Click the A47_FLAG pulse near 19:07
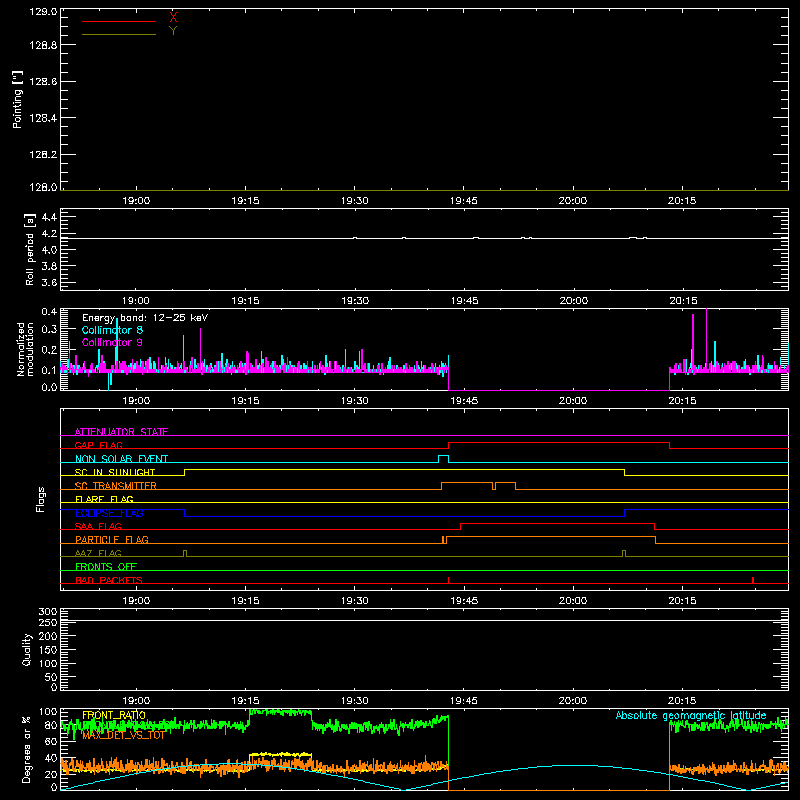This screenshot has height=800, width=800. click(185, 553)
